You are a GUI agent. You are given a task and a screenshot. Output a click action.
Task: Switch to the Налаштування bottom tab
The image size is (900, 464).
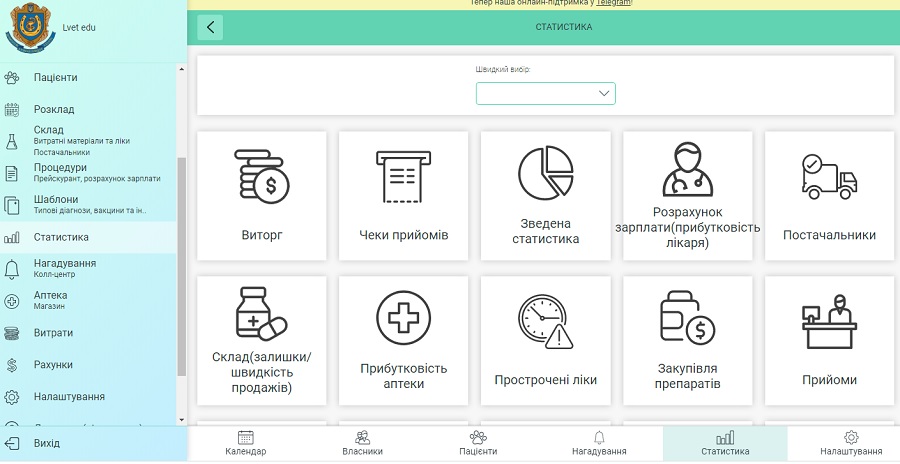[851, 443]
